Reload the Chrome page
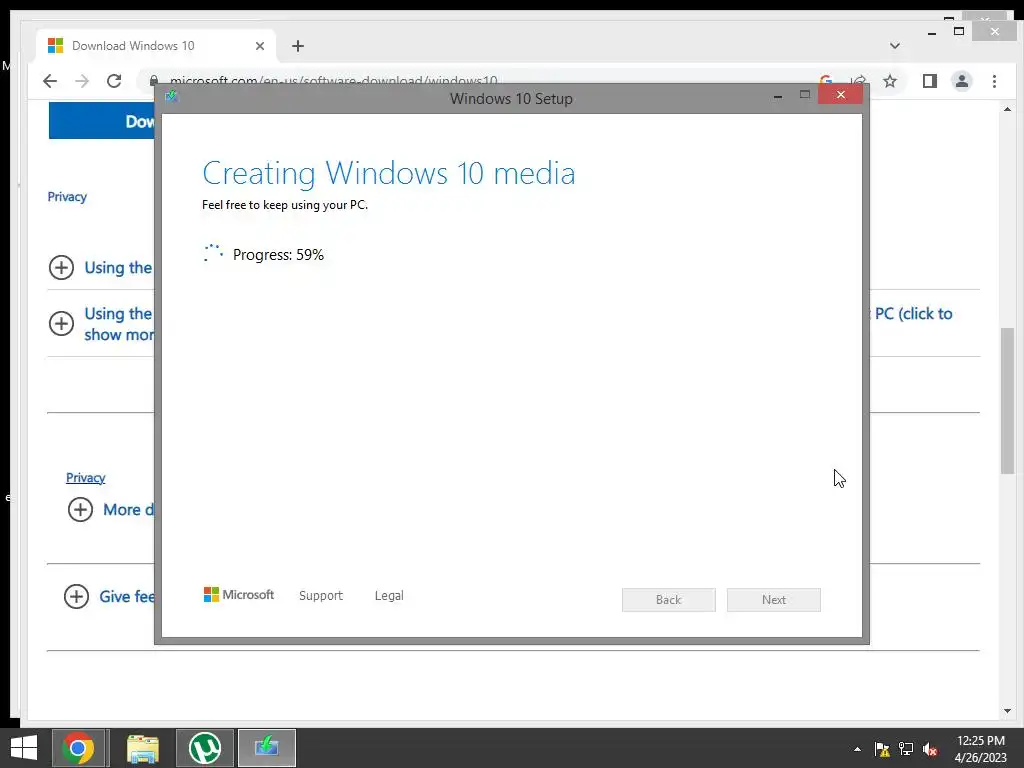The image size is (1024, 768). tap(114, 81)
